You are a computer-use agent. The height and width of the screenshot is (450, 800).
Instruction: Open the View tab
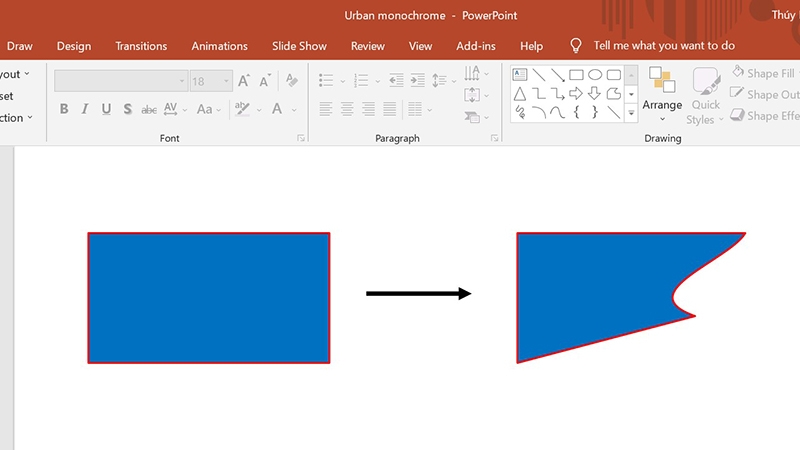point(420,46)
